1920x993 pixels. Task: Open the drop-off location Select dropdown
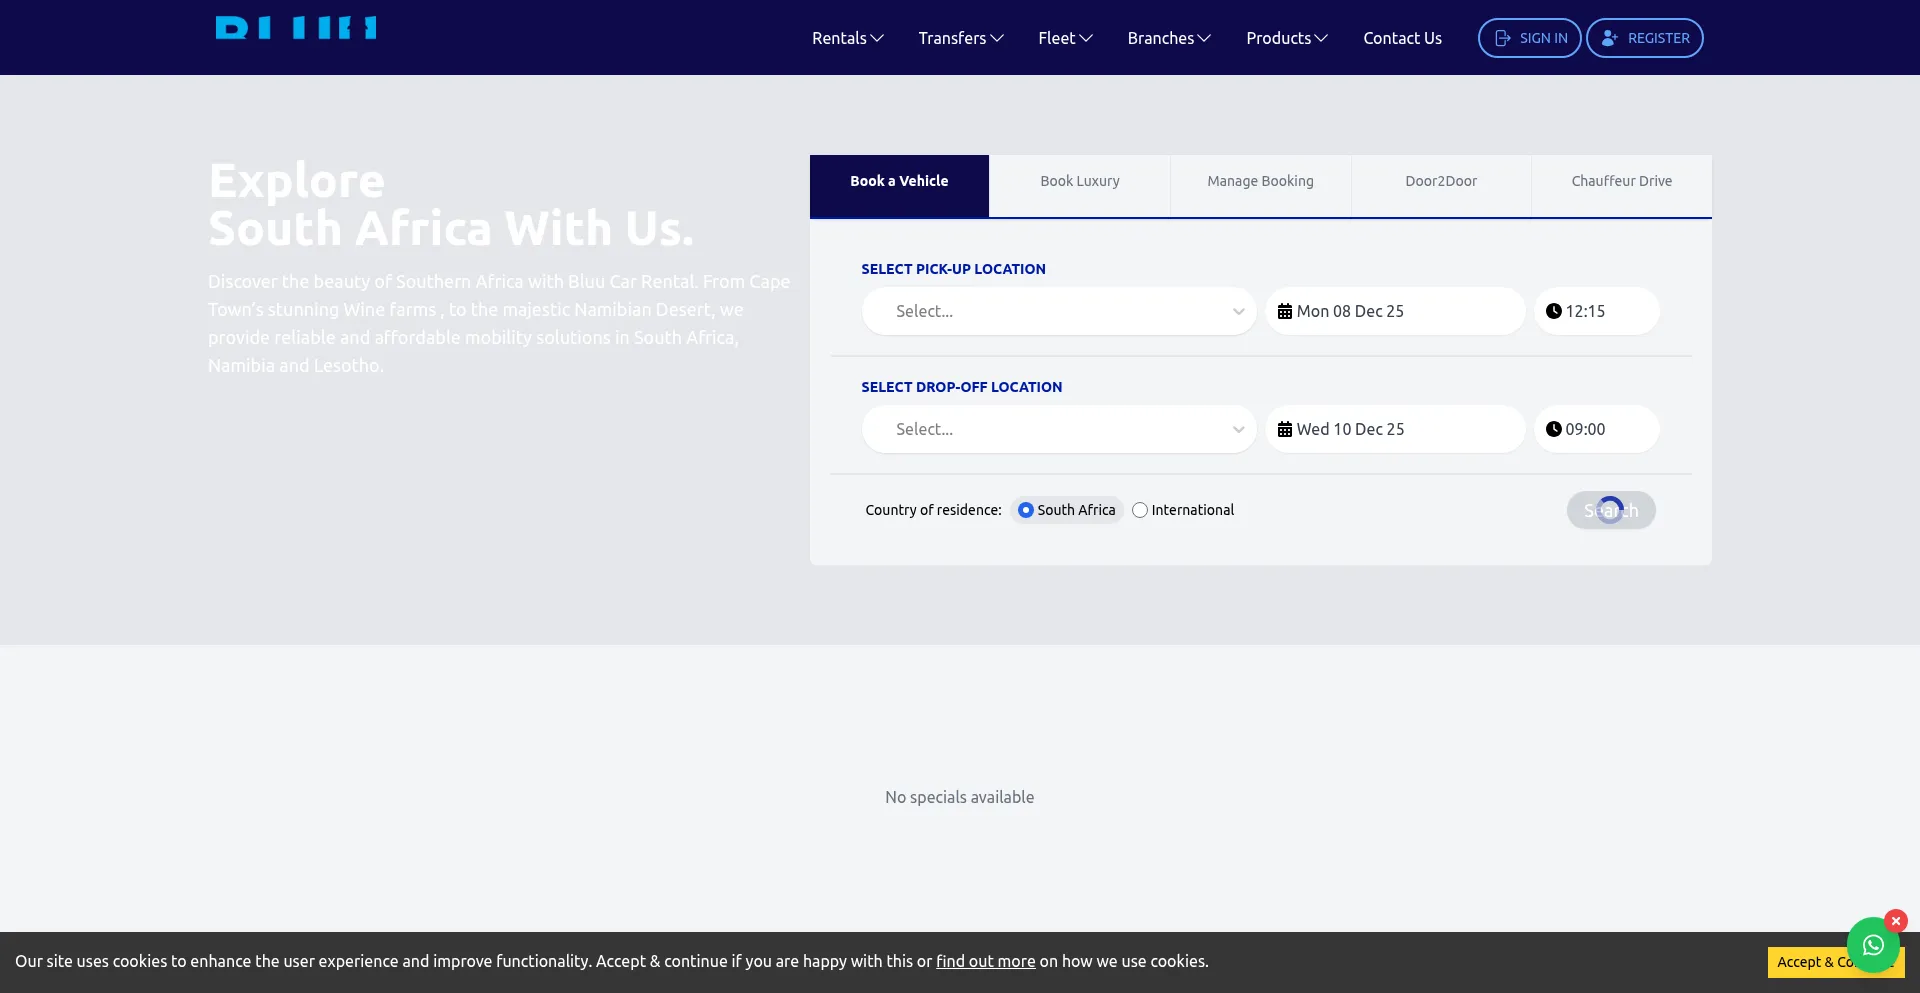click(1058, 429)
